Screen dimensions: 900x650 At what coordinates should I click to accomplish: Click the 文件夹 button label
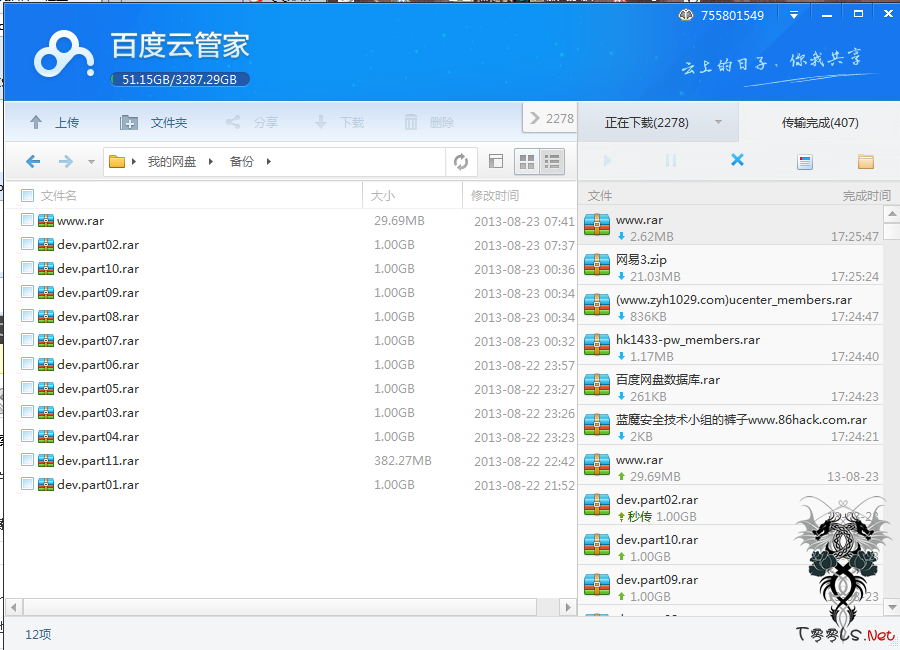click(x=169, y=122)
